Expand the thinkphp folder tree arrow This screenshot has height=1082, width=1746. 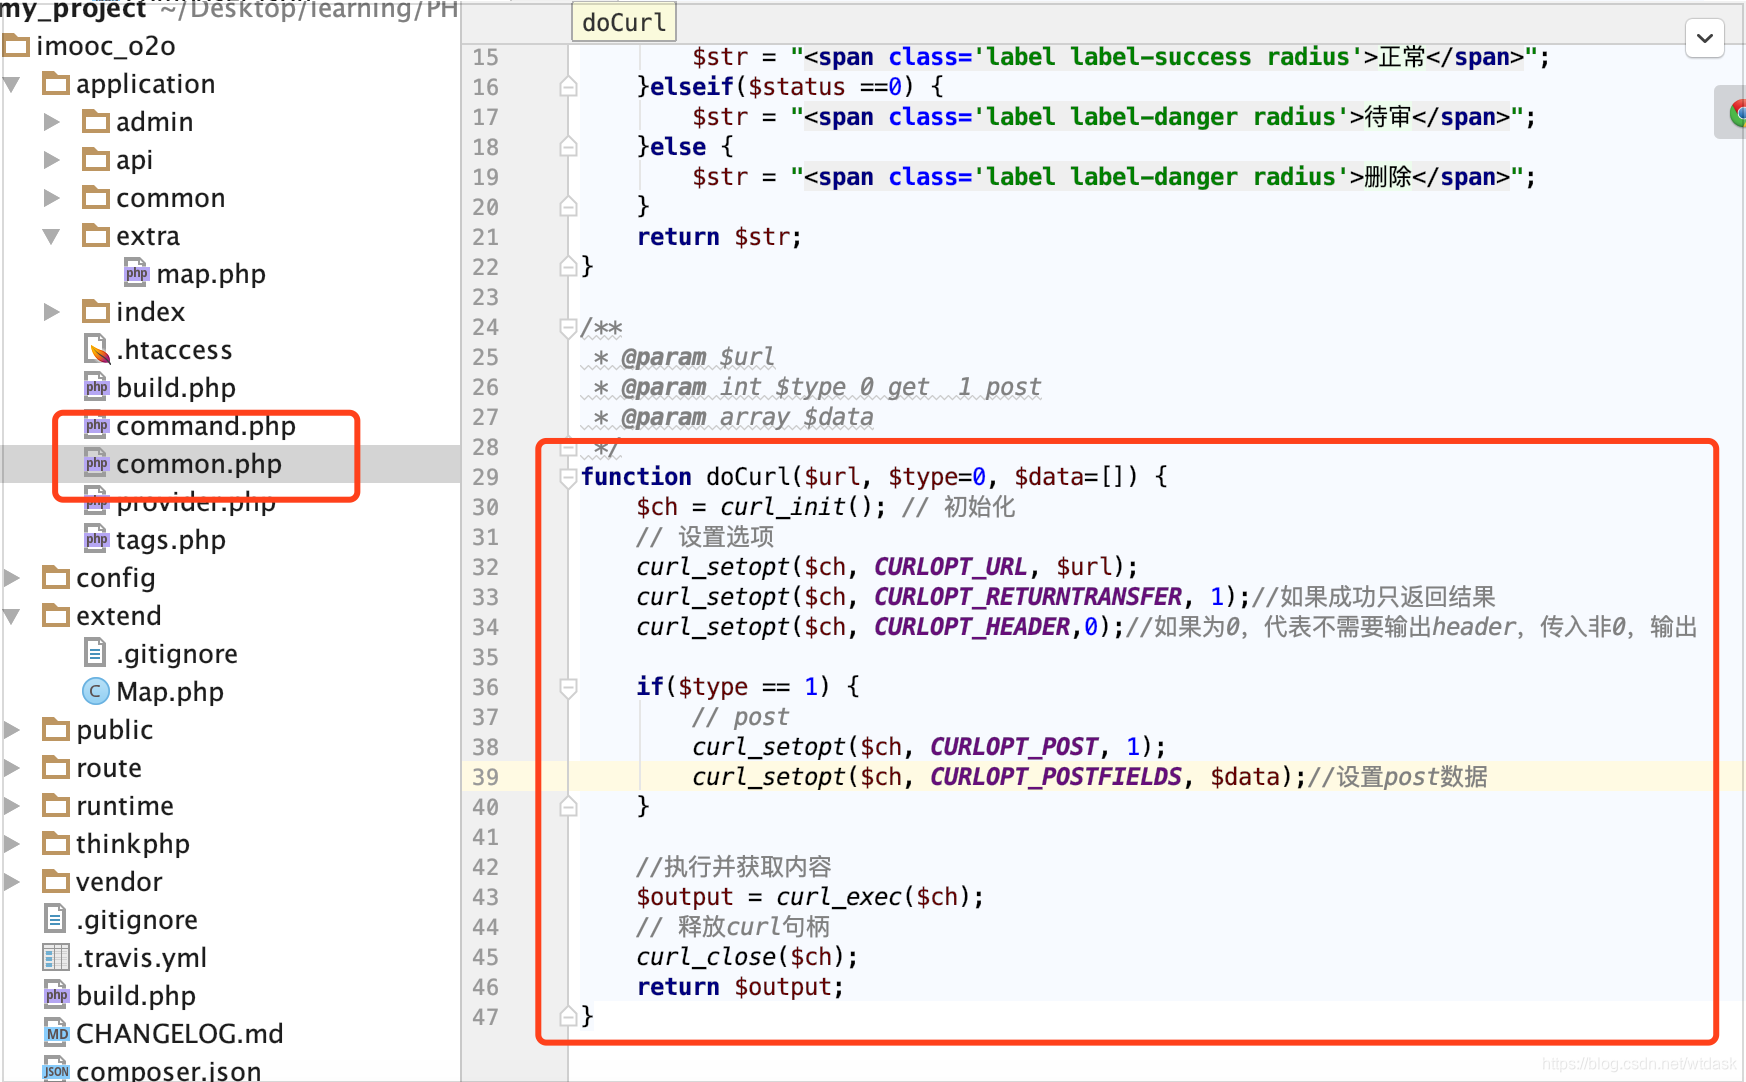[12, 844]
